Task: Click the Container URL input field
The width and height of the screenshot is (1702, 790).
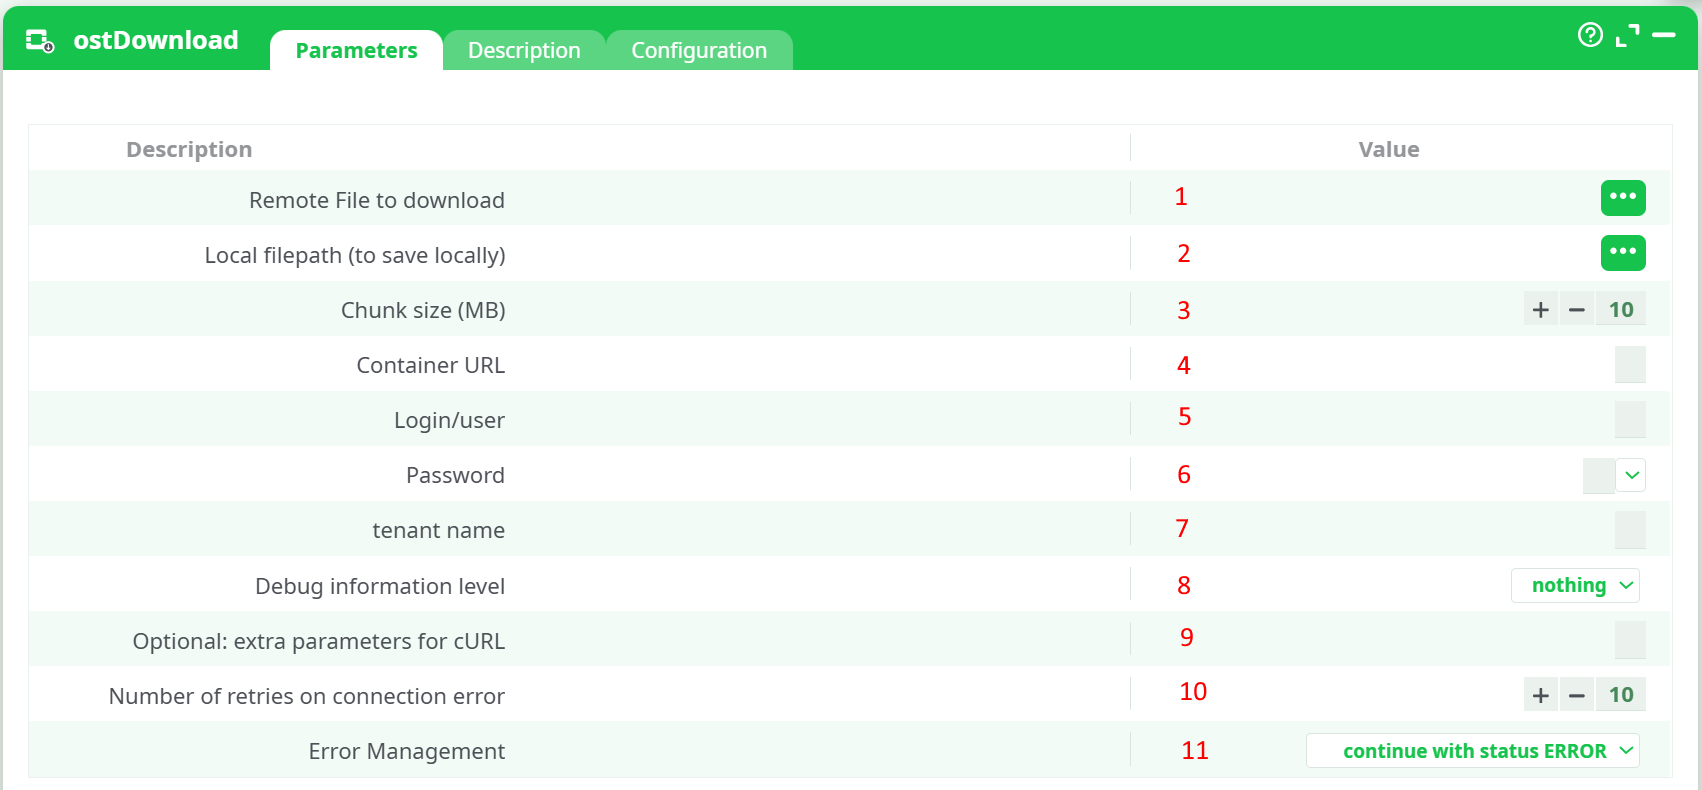Action: (x=1629, y=365)
